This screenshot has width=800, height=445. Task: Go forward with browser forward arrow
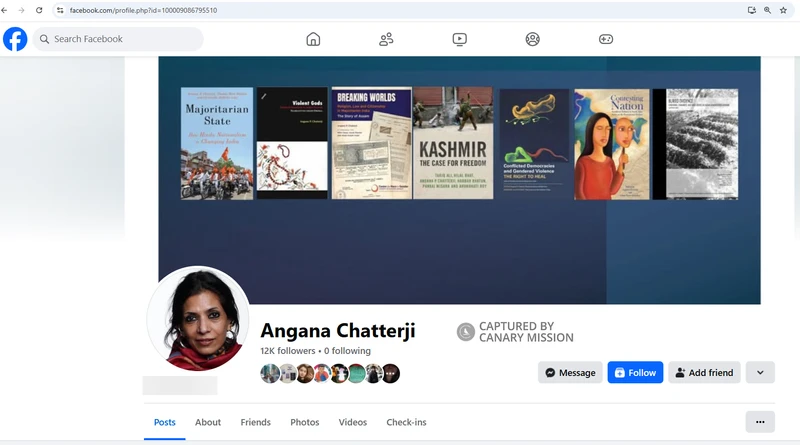pyautogui.click(x=21, y=10)
